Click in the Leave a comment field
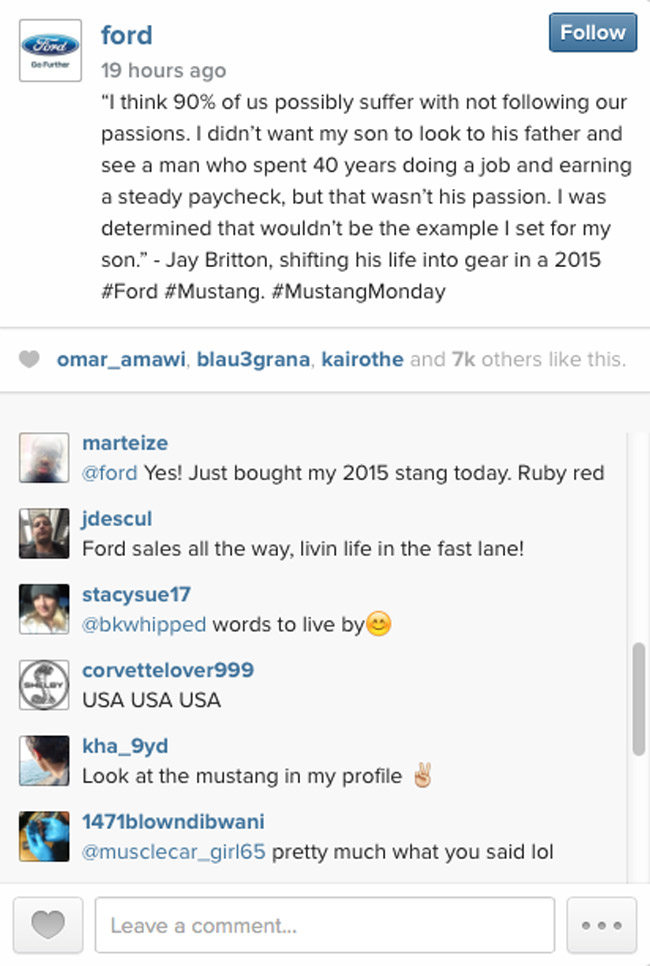 (324, 925)
